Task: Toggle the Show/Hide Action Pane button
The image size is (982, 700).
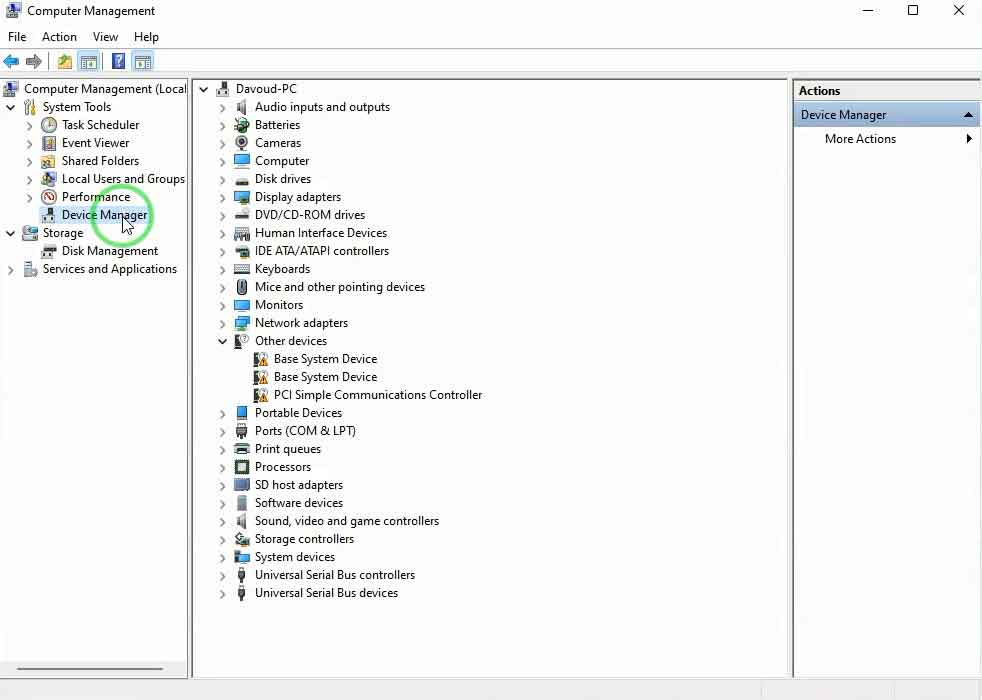Action: (x=142, y=62)
